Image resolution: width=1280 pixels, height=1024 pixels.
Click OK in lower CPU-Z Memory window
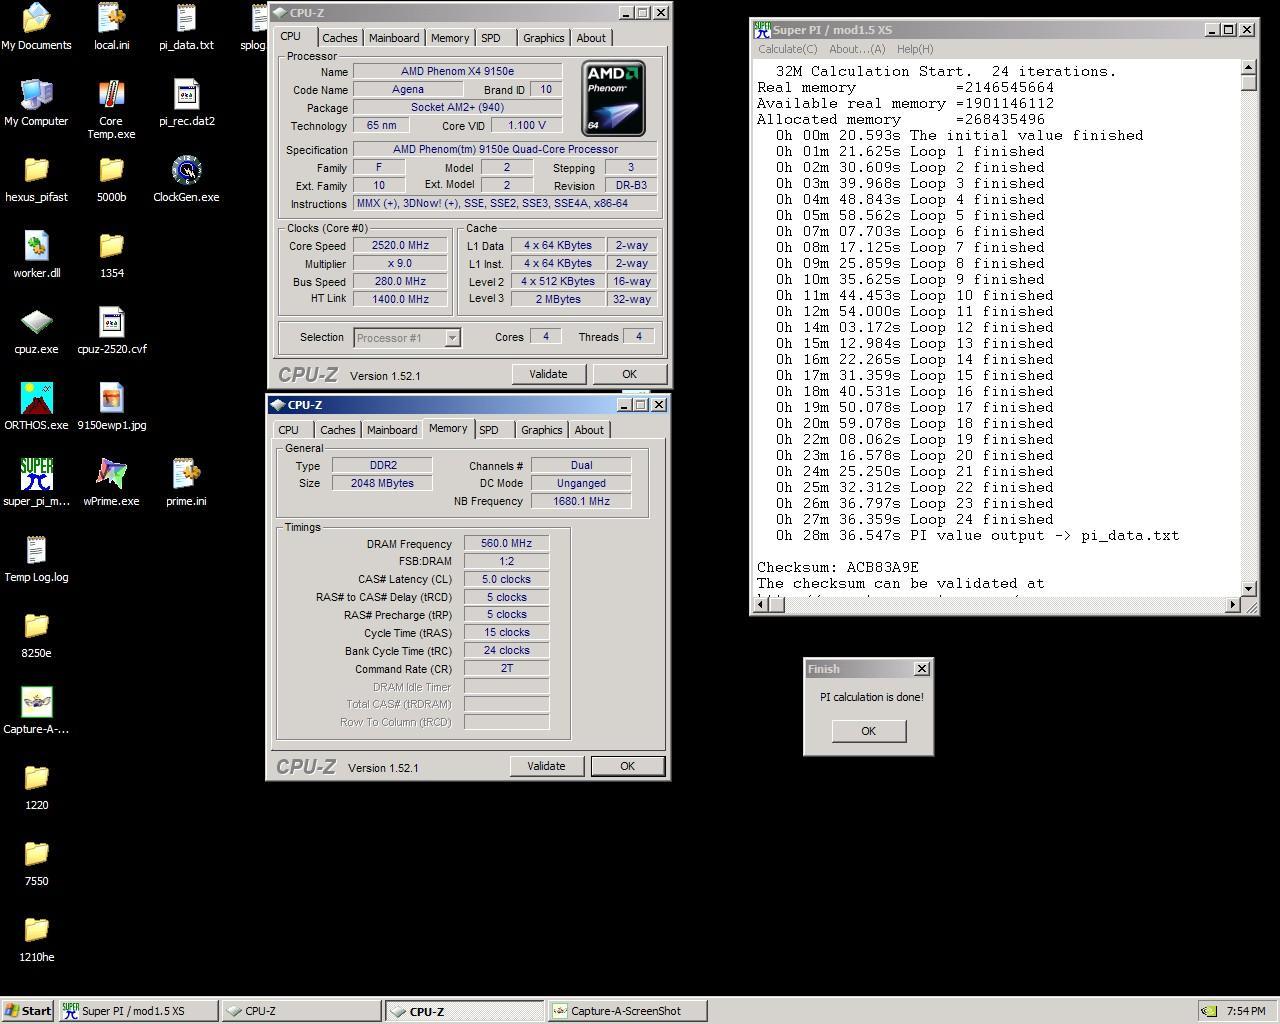tap(627, 766)
